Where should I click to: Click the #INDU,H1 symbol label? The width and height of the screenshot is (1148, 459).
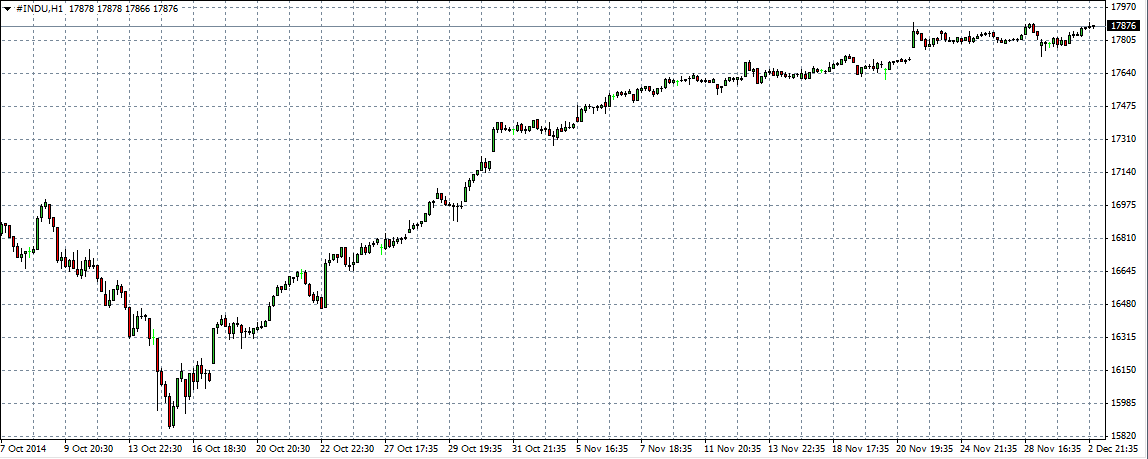40,8
